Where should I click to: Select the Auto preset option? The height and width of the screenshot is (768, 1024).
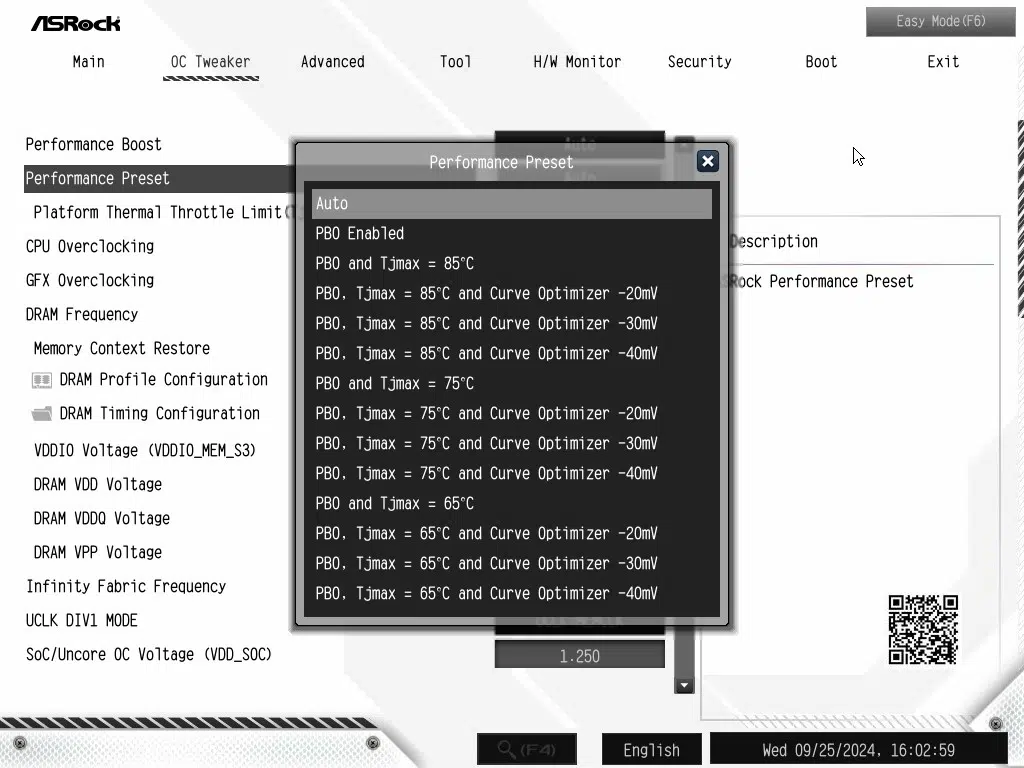[511, 204]
